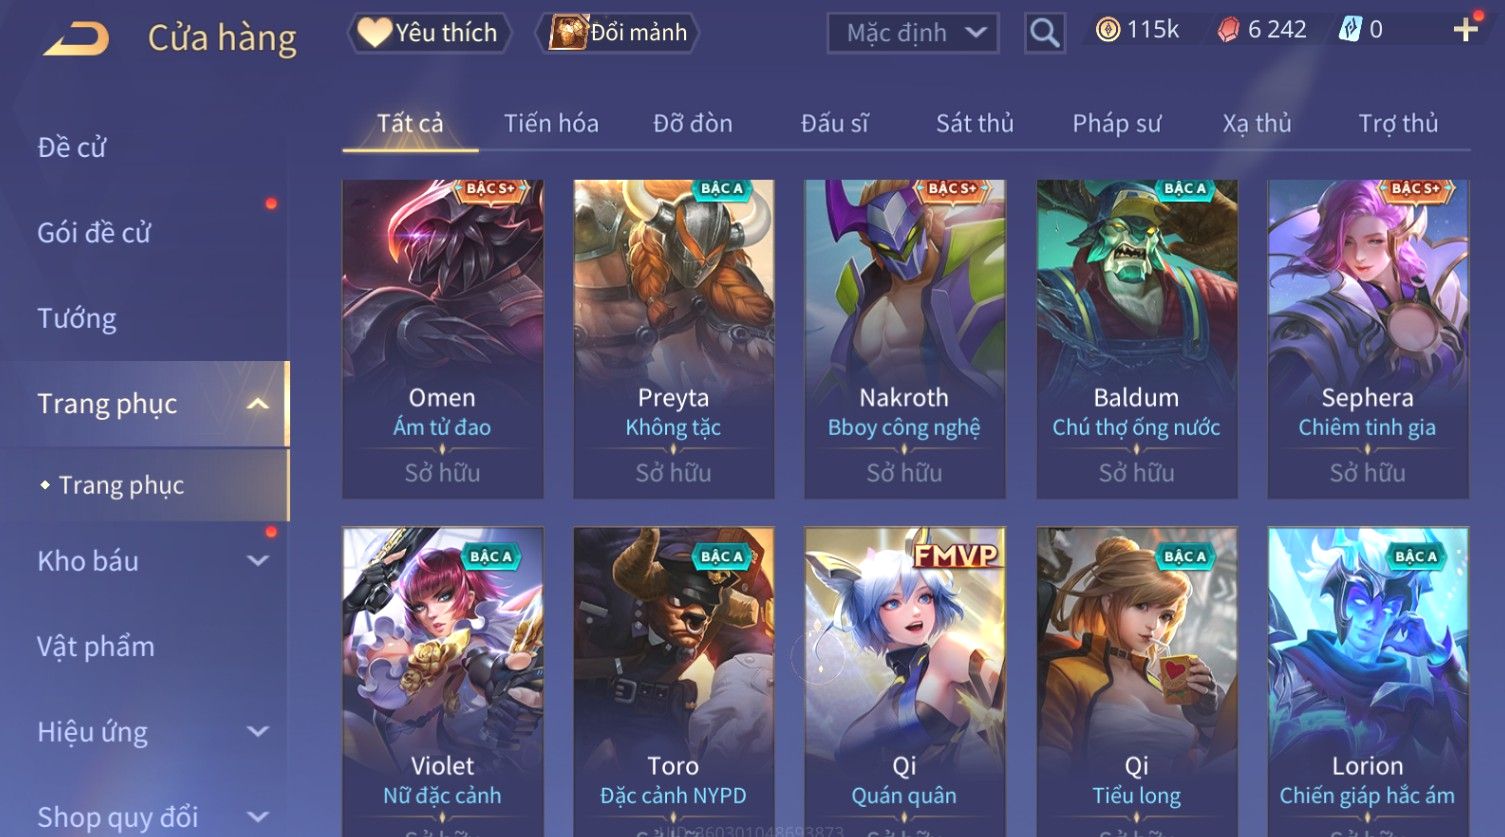Expand the Hiệu ứng sidebar section
Screen dimensions: 1505x837
tap(258, 732)
